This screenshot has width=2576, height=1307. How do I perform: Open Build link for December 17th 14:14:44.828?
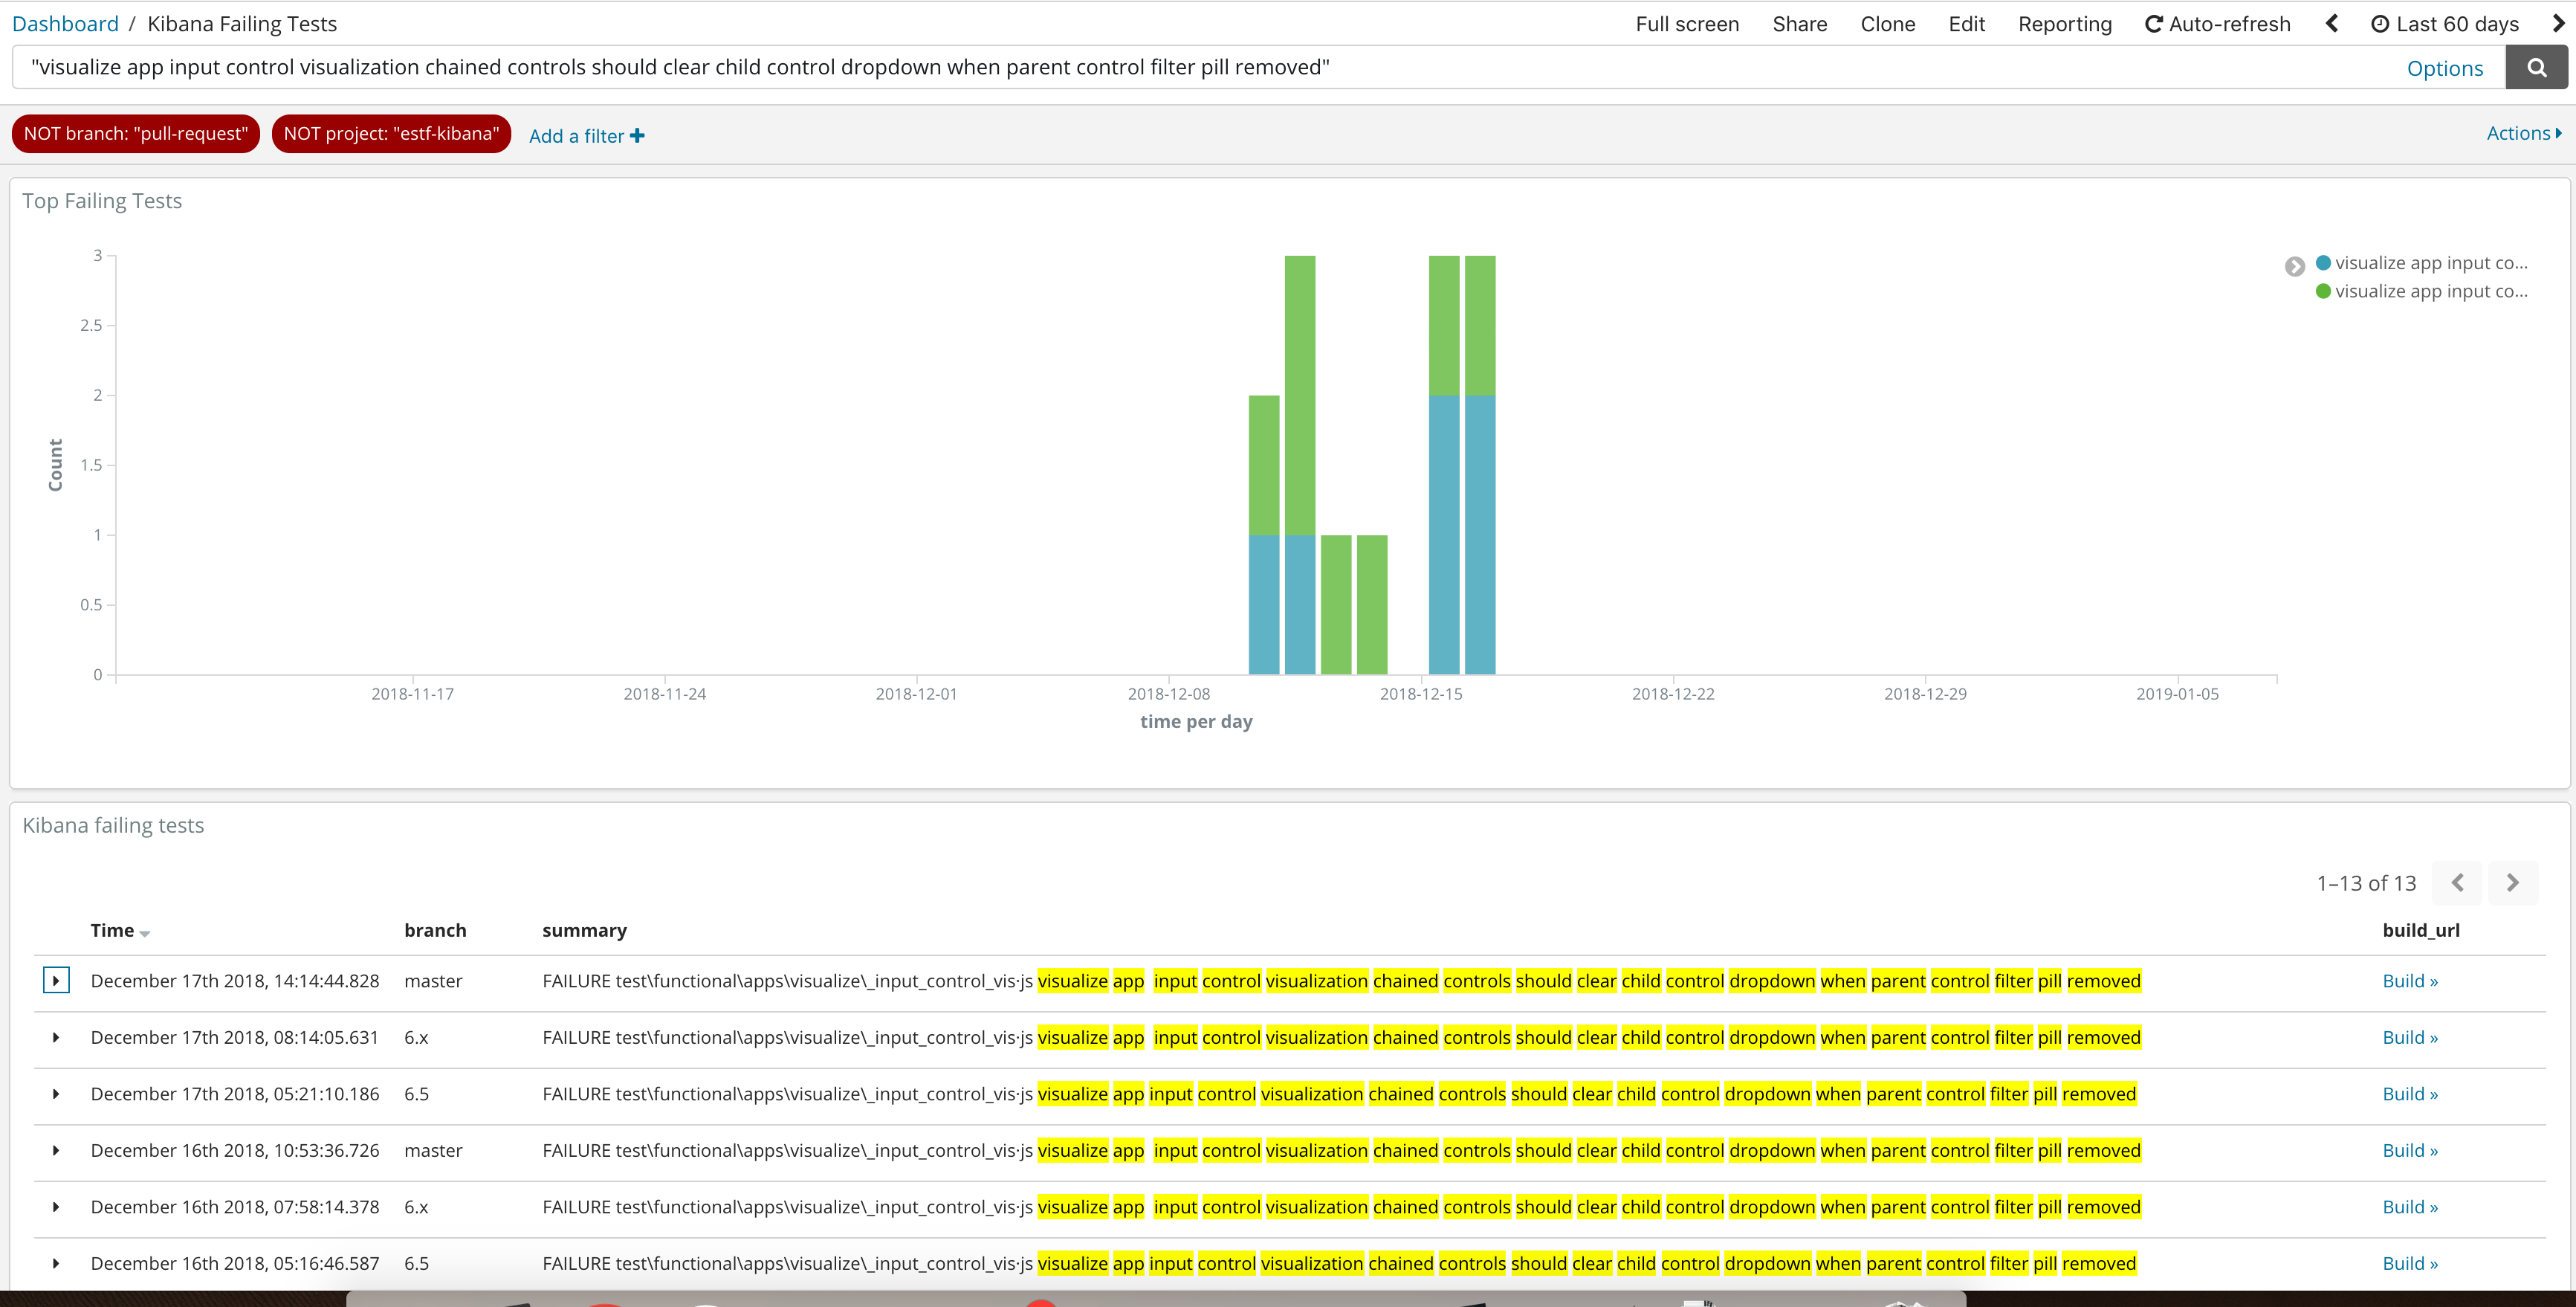(x=2410, y=981)
